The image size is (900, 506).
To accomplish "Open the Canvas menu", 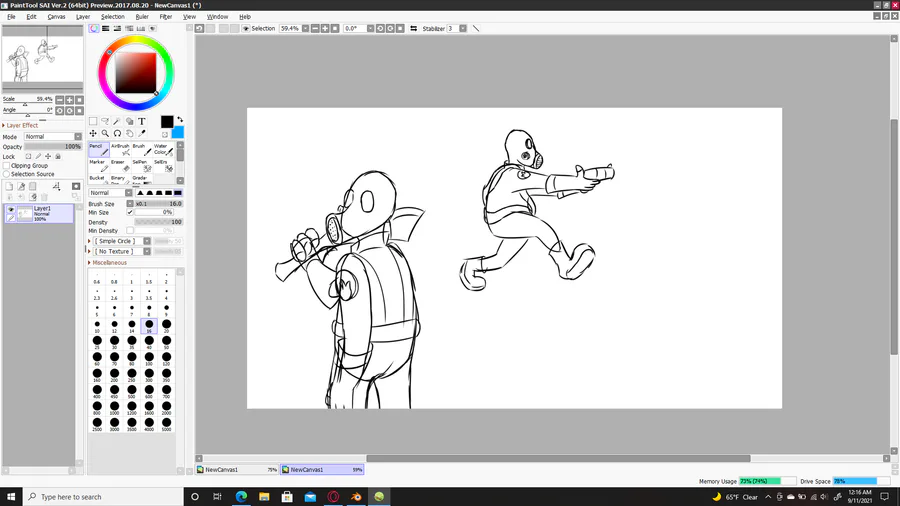I will pos(56,17).
